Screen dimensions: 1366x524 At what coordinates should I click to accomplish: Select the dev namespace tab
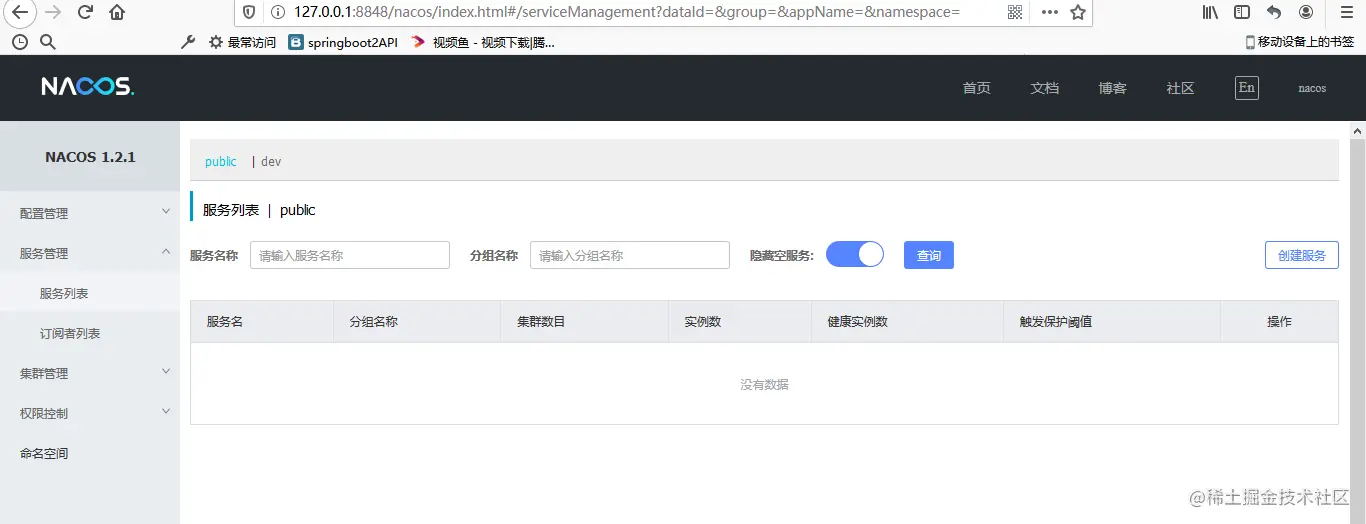coord(271,161)
